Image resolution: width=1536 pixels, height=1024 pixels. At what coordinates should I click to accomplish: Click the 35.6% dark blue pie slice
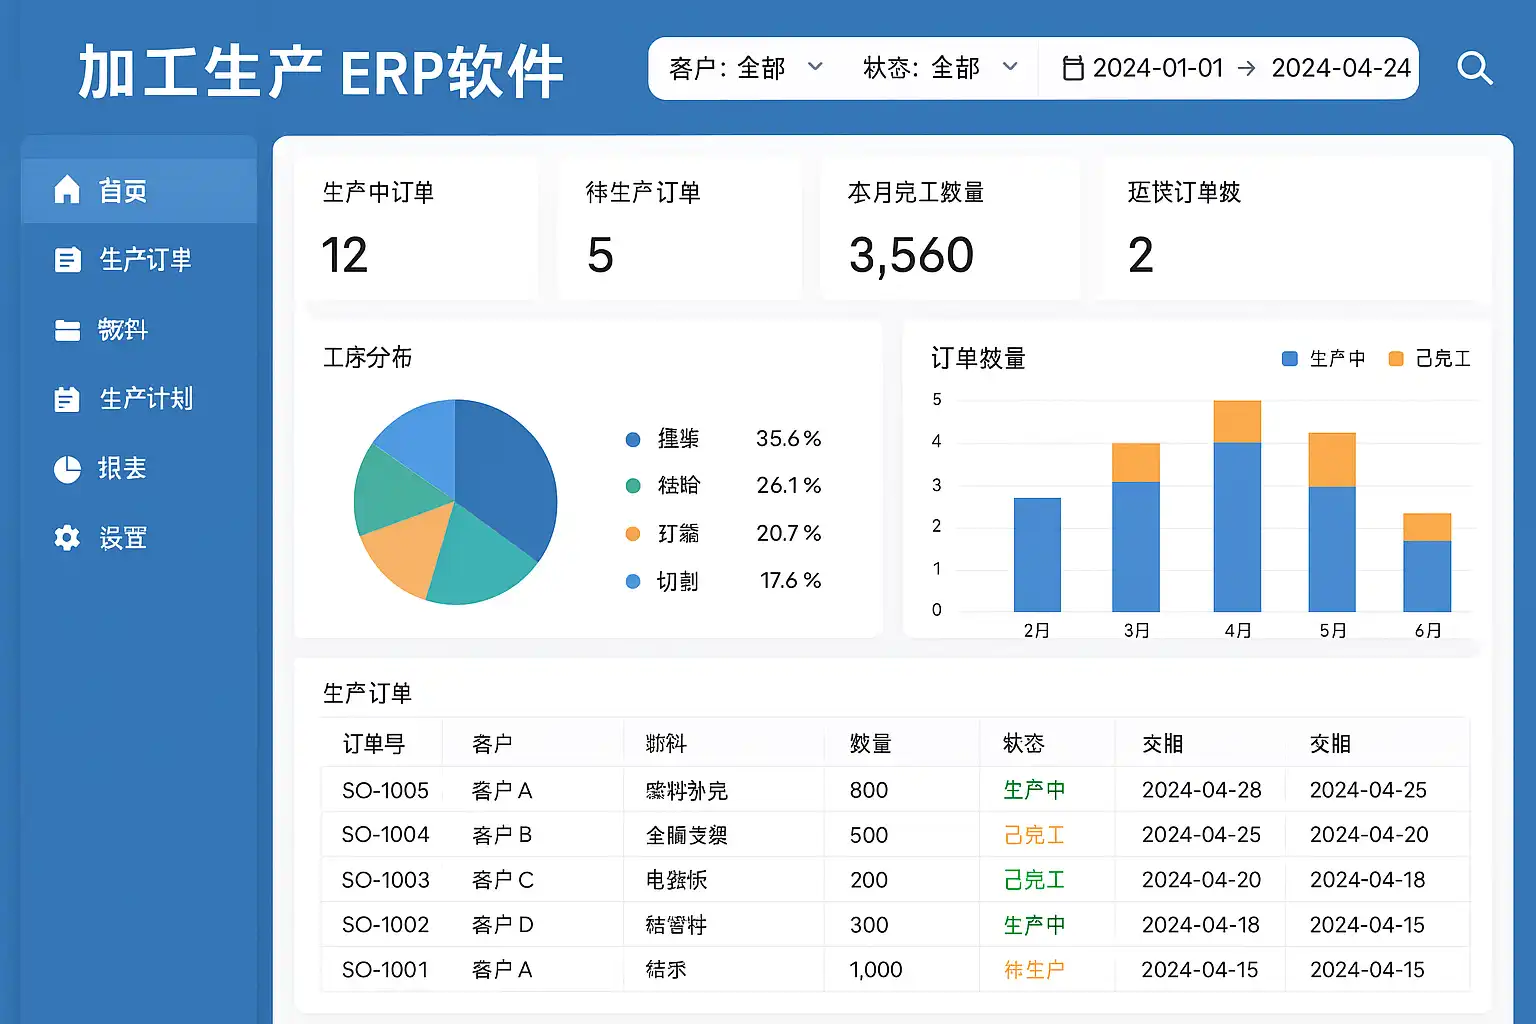point(505,470)
